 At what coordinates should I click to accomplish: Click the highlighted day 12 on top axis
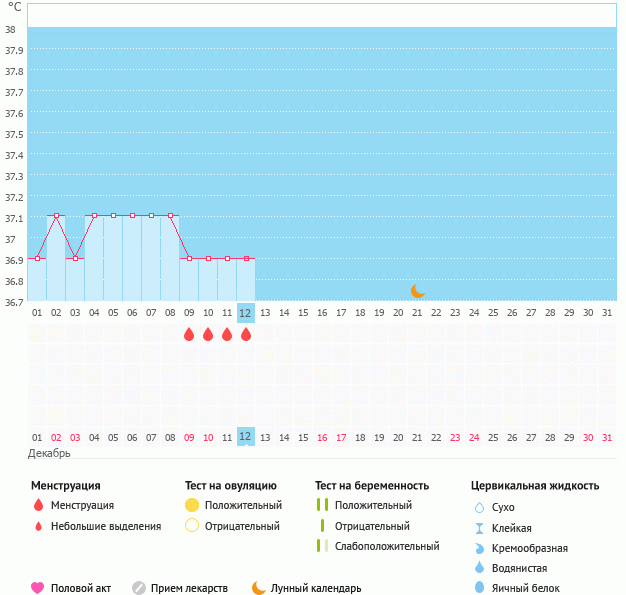[x=245, y=313]
